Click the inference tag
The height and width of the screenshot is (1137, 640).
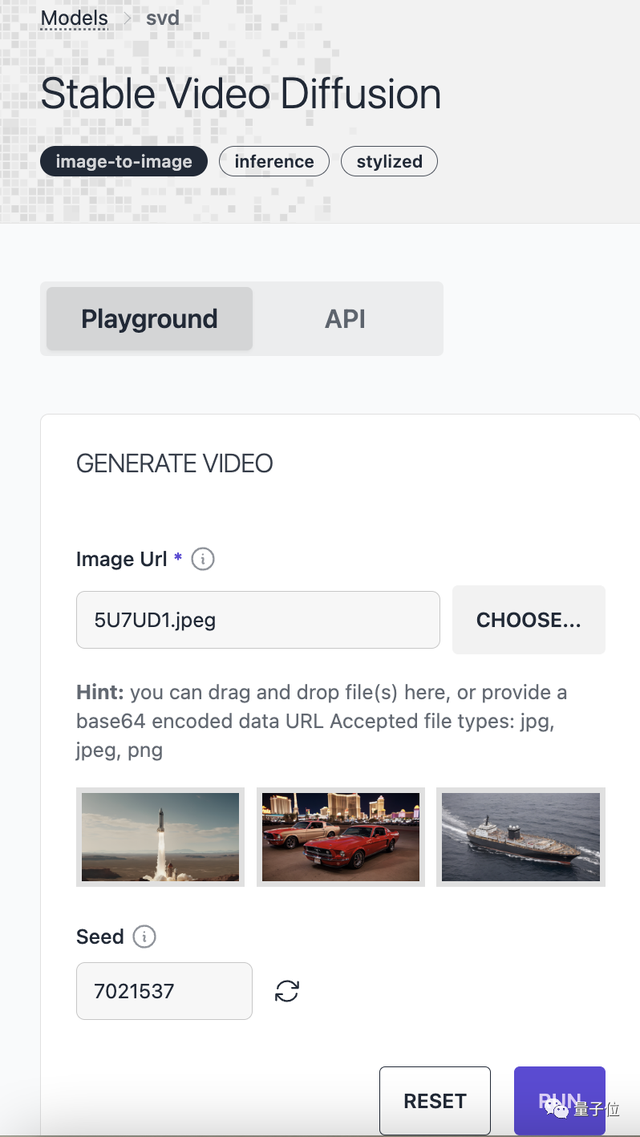[x=274, y=161]
